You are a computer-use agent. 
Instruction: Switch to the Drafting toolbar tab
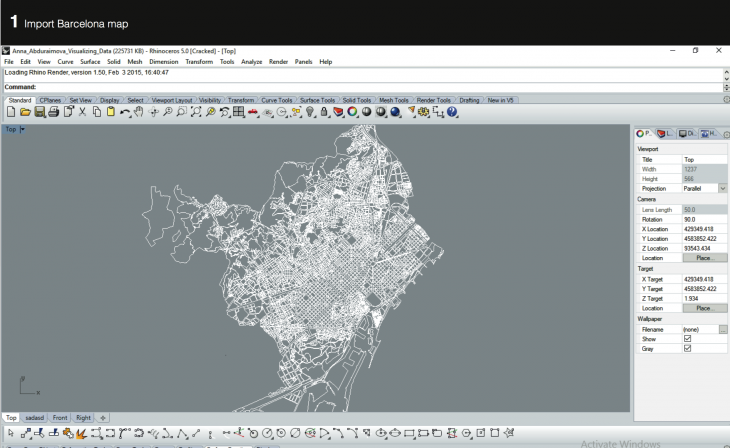[469, 100]
